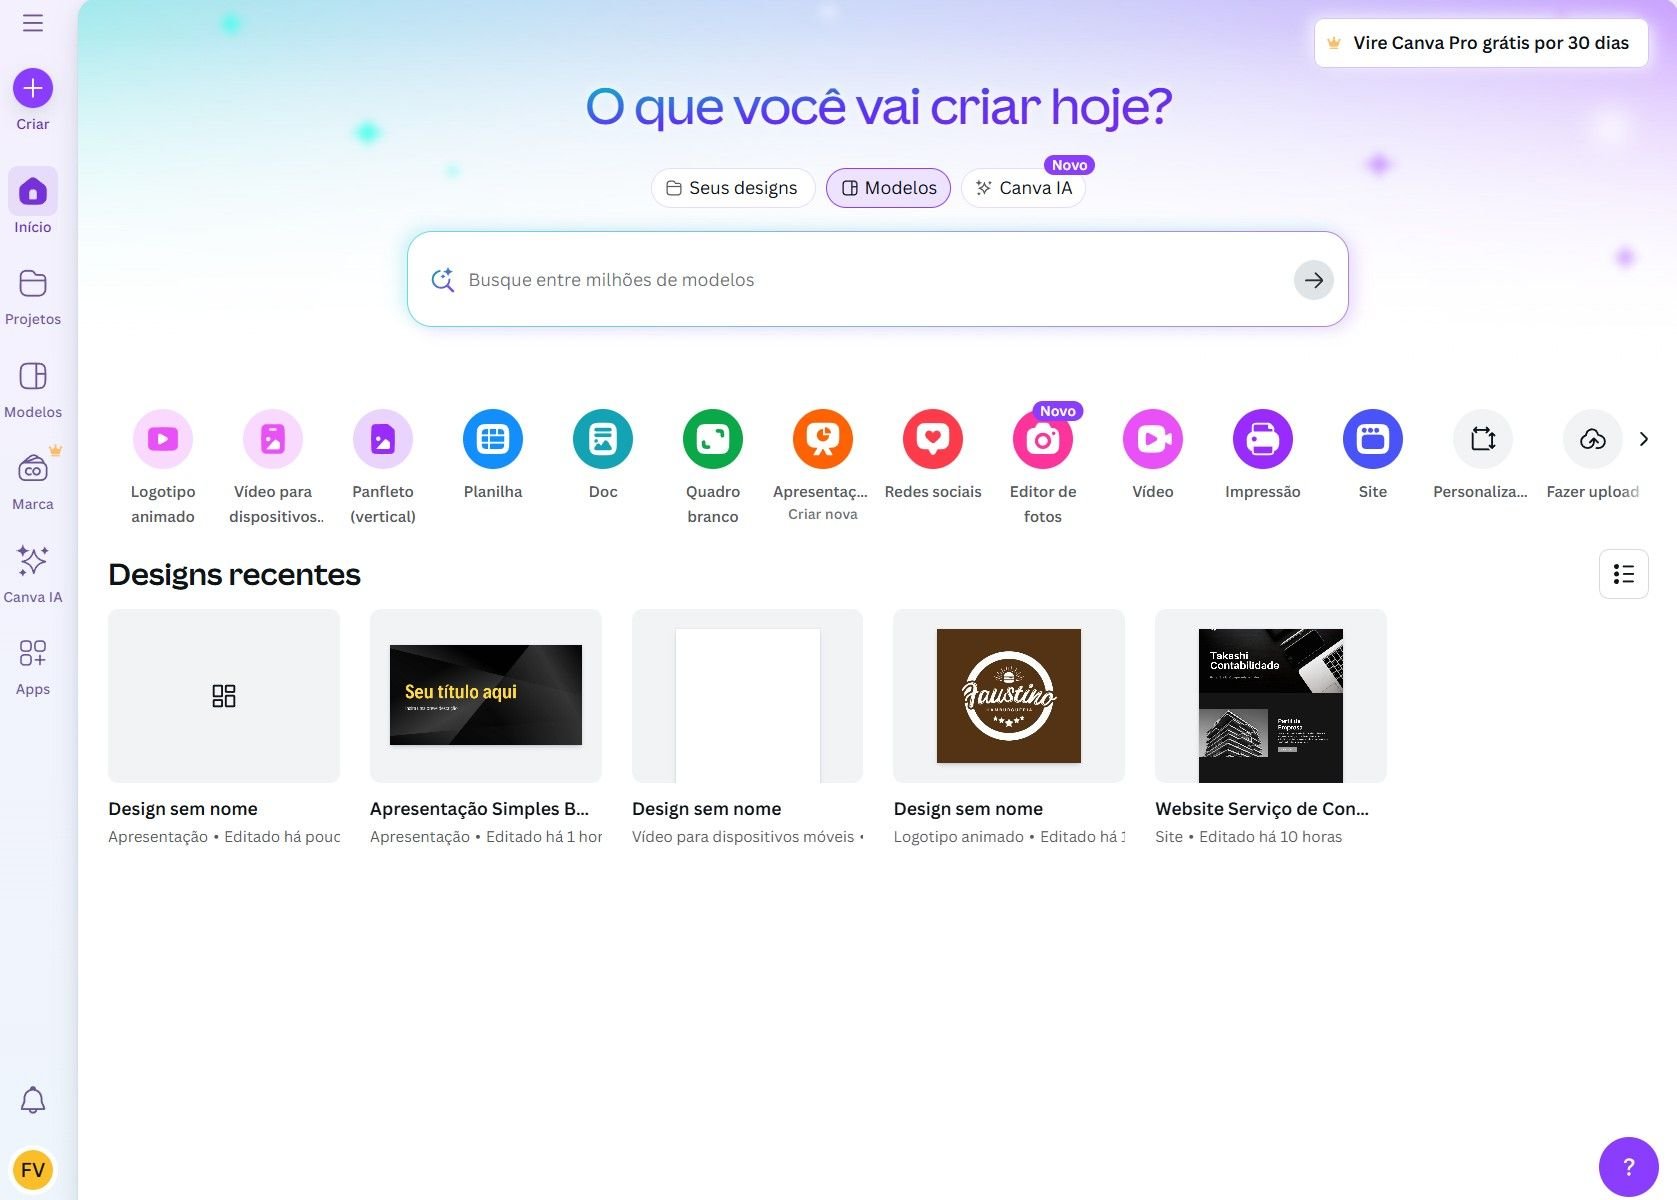The width and height of the screenshot is (1677, 1200).
Task: Open the Editor de fotos
Action: click(1043, 439)
